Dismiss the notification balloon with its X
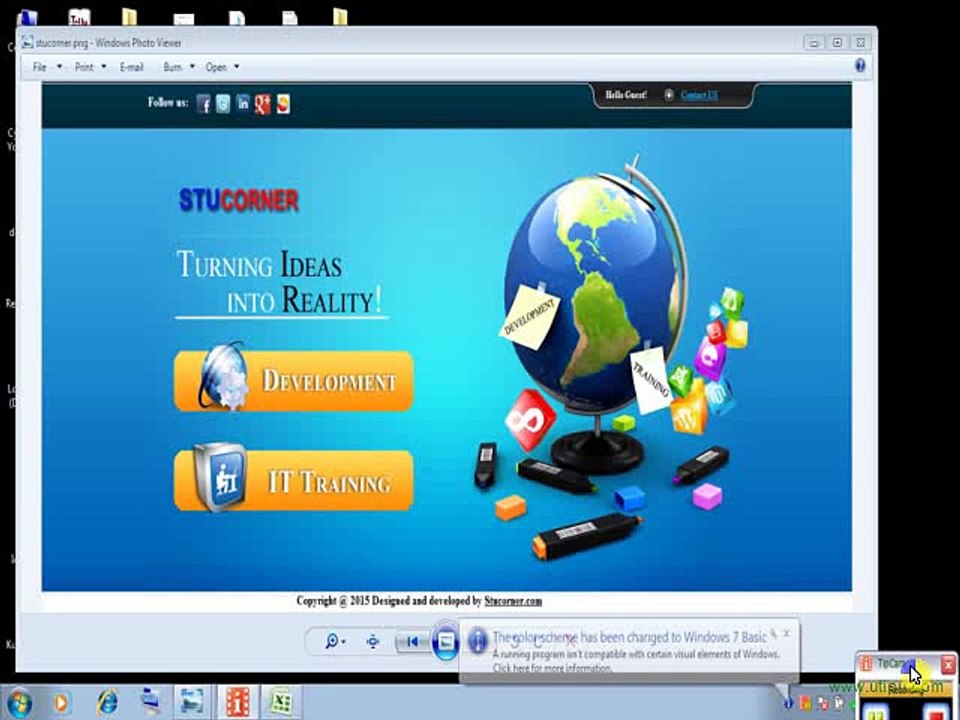This screenshot has height=720, width=960. (787, 634)
